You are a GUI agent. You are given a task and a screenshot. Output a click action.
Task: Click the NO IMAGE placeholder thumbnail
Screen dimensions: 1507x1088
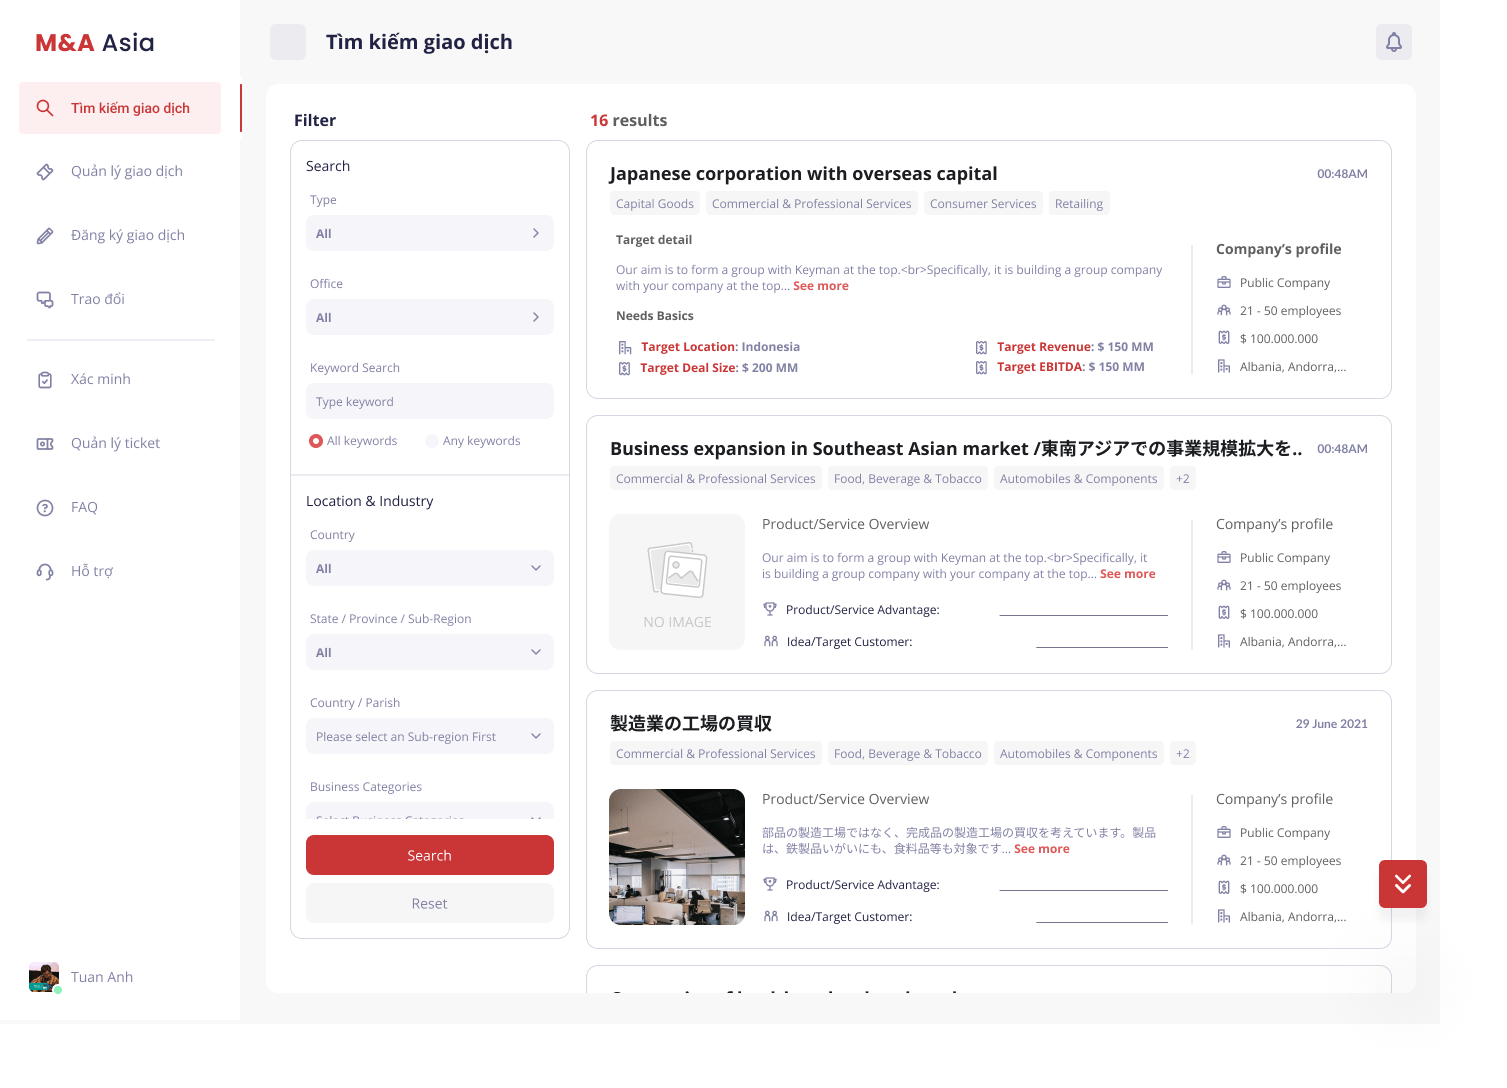677,582
